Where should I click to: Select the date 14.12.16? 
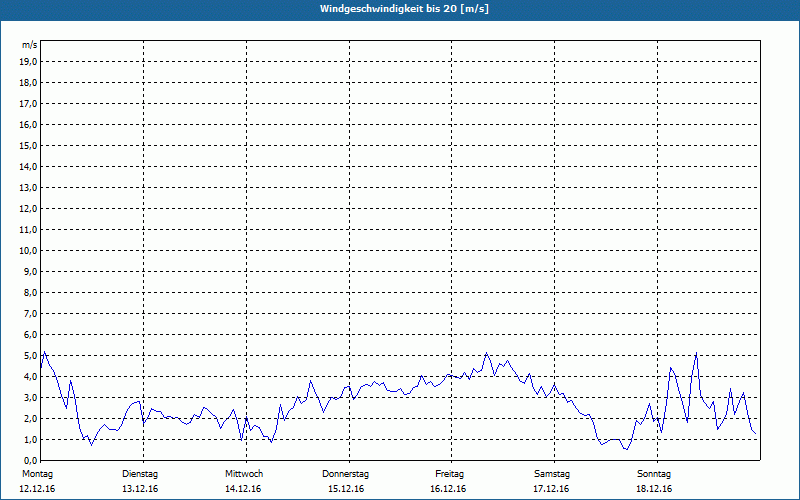243,489
